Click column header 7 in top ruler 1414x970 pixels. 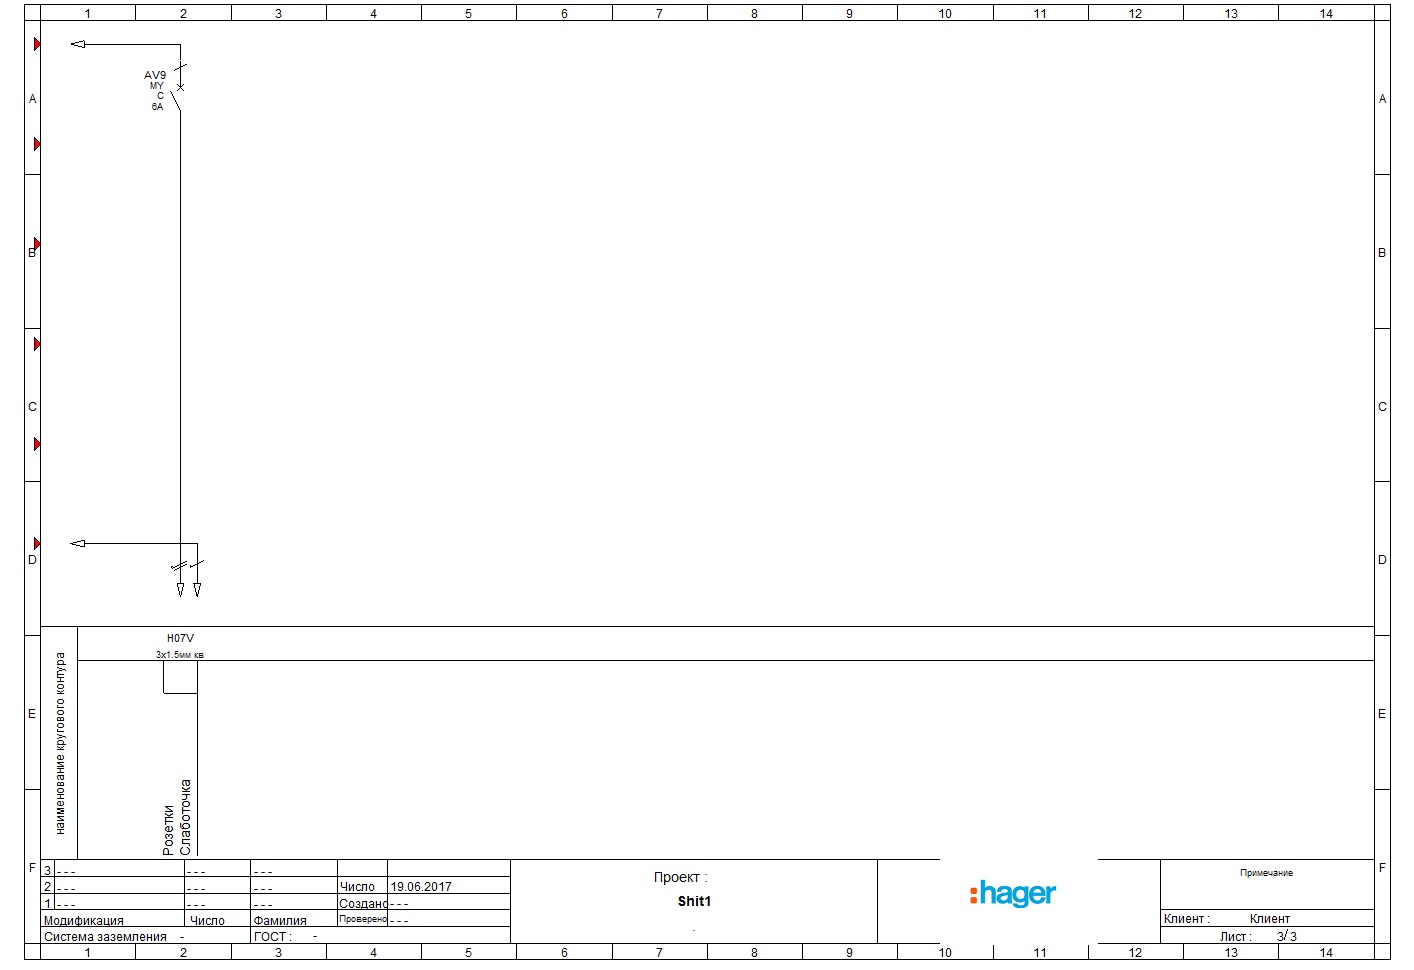coord(659,13)
